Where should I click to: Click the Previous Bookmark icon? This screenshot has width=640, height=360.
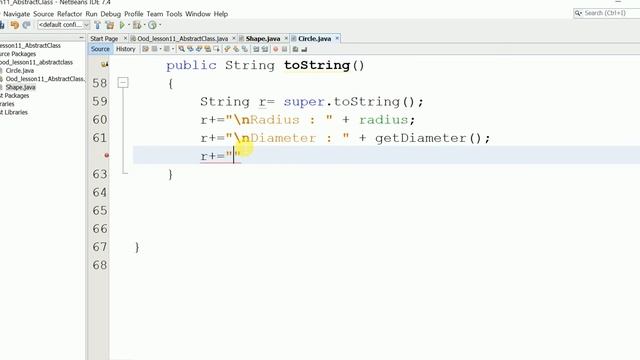click(x=227, y=49)
